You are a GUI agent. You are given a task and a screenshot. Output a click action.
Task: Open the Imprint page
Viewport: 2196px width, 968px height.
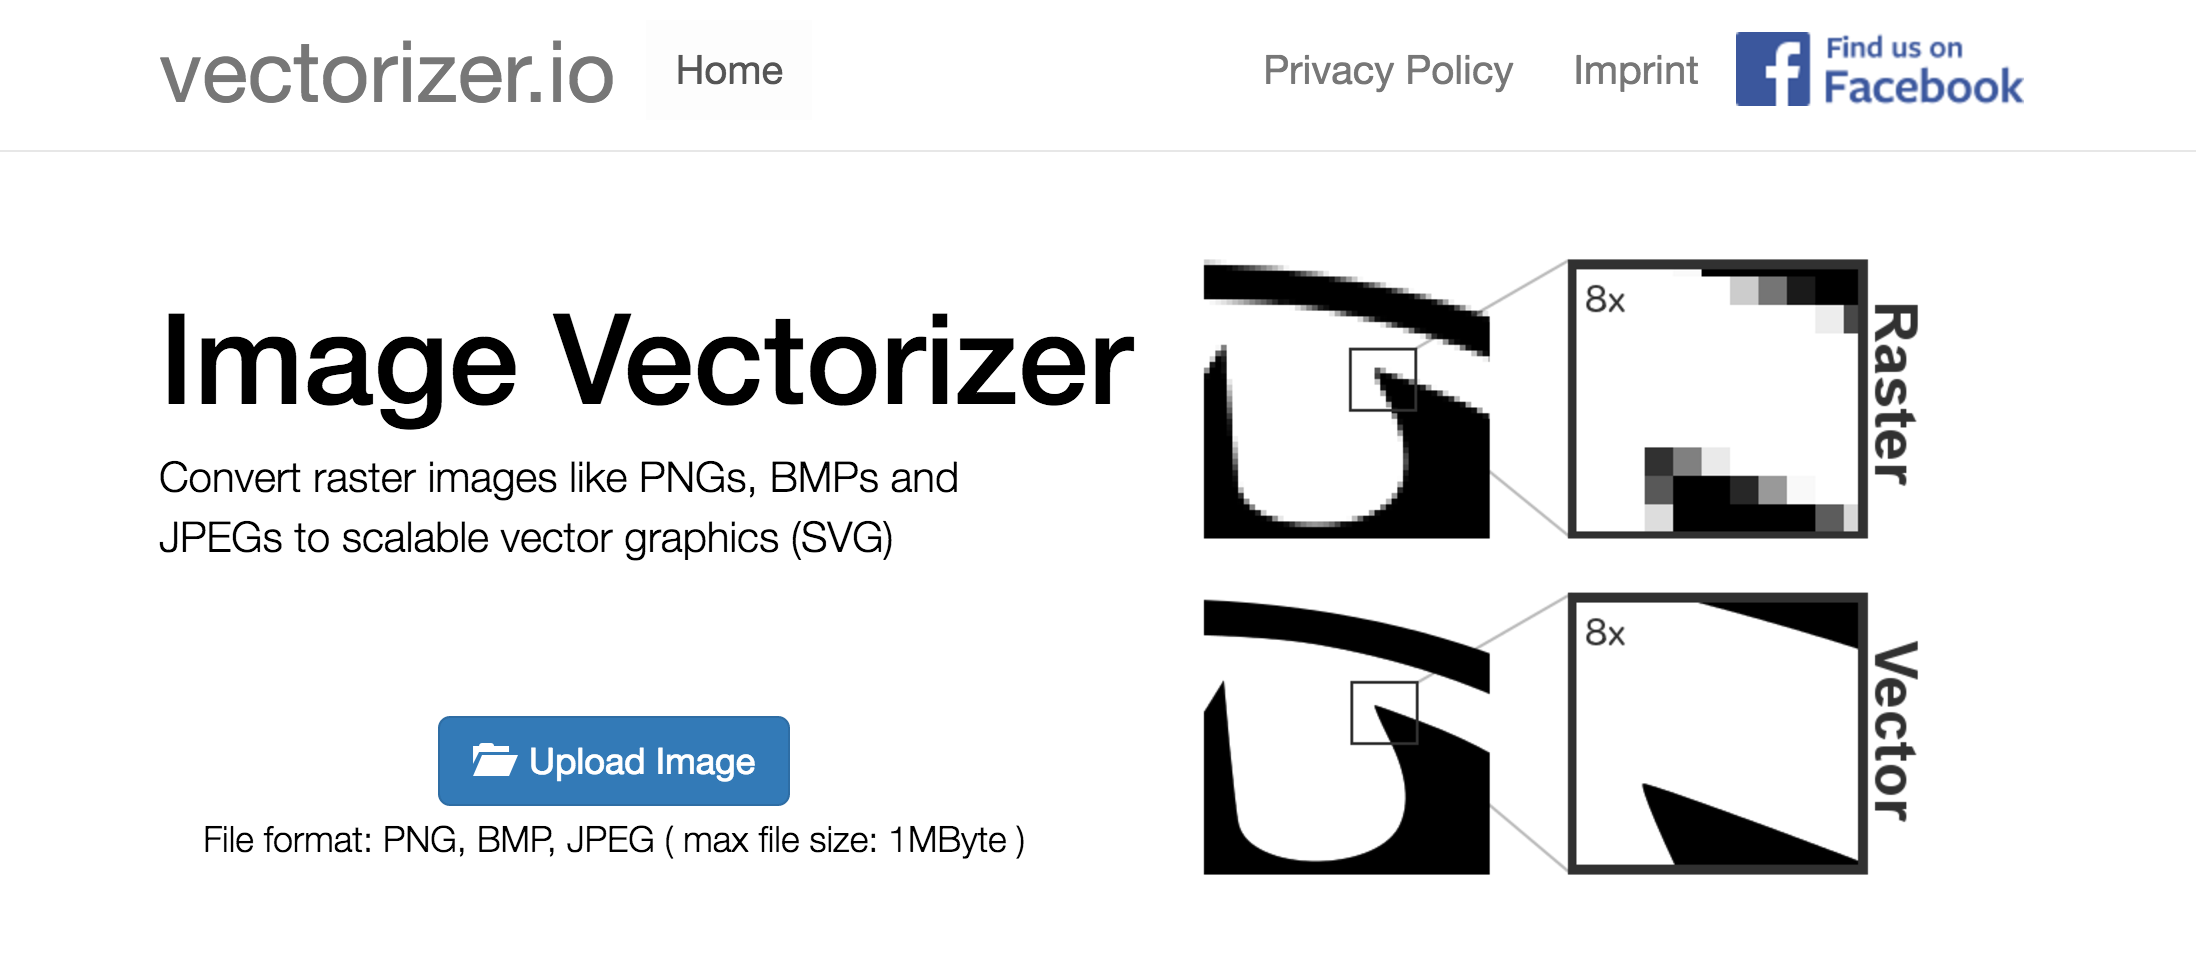click(1636, 70)
